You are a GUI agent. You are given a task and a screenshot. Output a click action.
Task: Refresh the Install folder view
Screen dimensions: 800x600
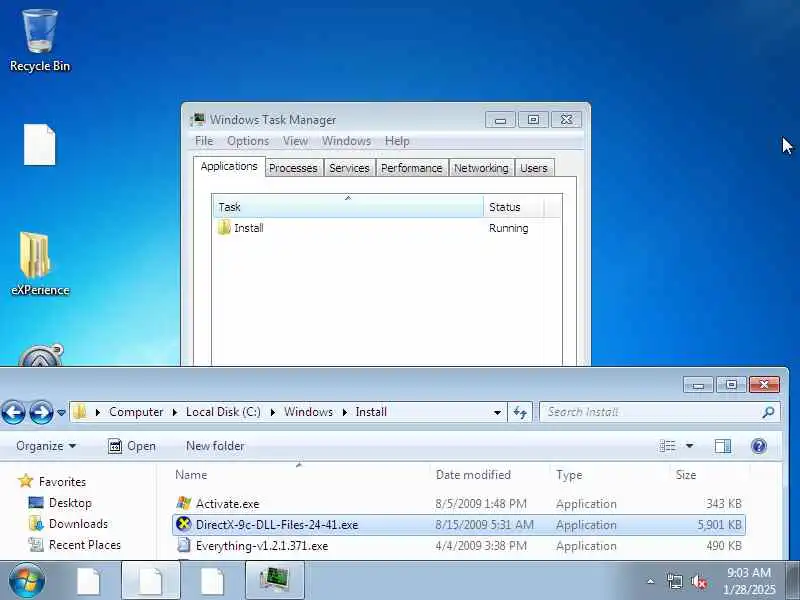[x=520, y=412]
